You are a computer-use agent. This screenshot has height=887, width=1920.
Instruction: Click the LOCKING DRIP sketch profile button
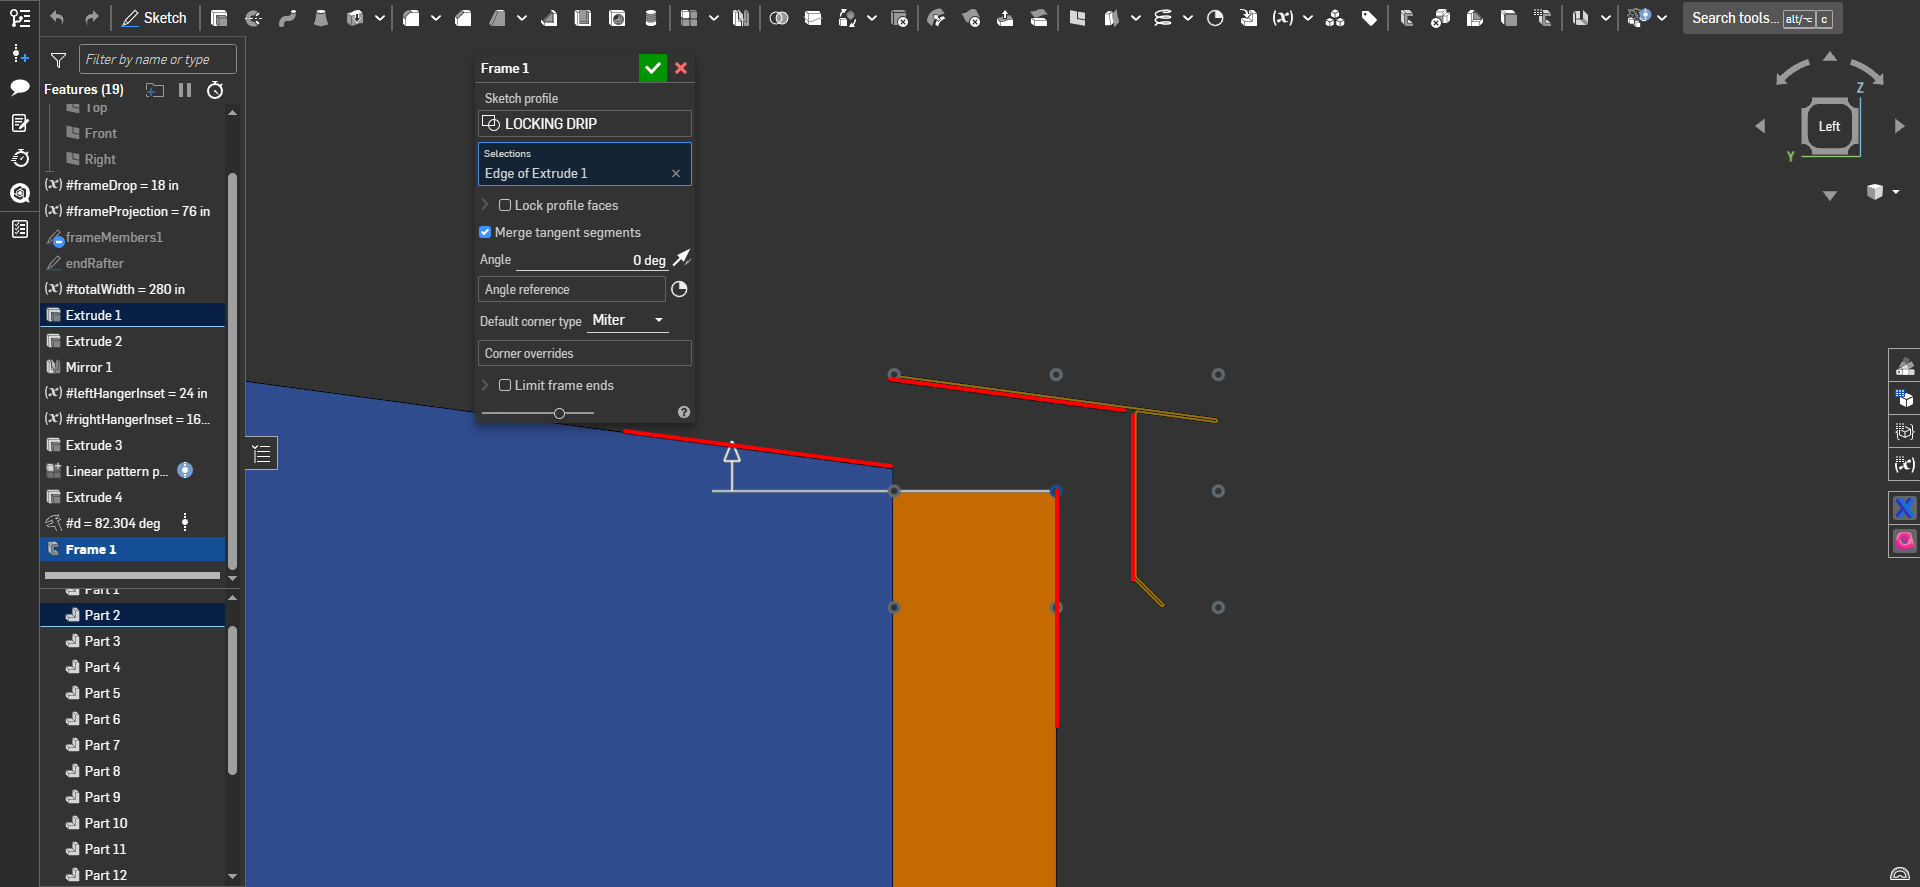point(585,123)
